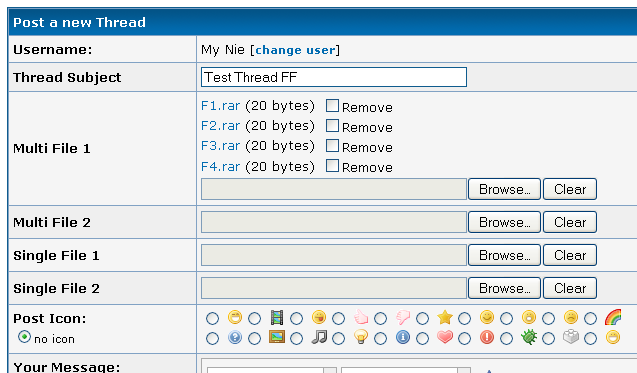637x373 pixels.
Task: Open the F2.rar attachment link
Action: (x=221, y=126)
